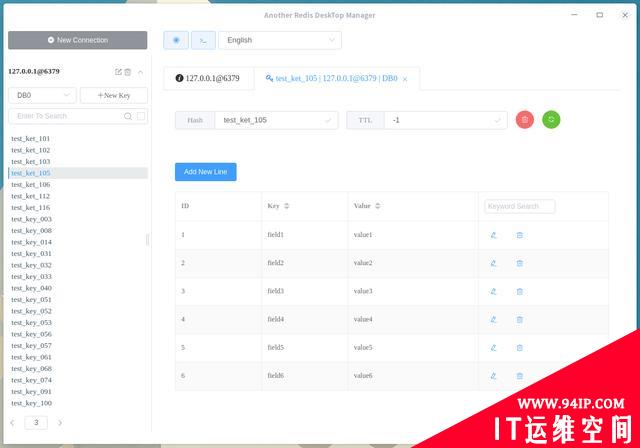Select key test_ket_112
640x448 pixels.
pyautogui.click(x=78, y=196)
